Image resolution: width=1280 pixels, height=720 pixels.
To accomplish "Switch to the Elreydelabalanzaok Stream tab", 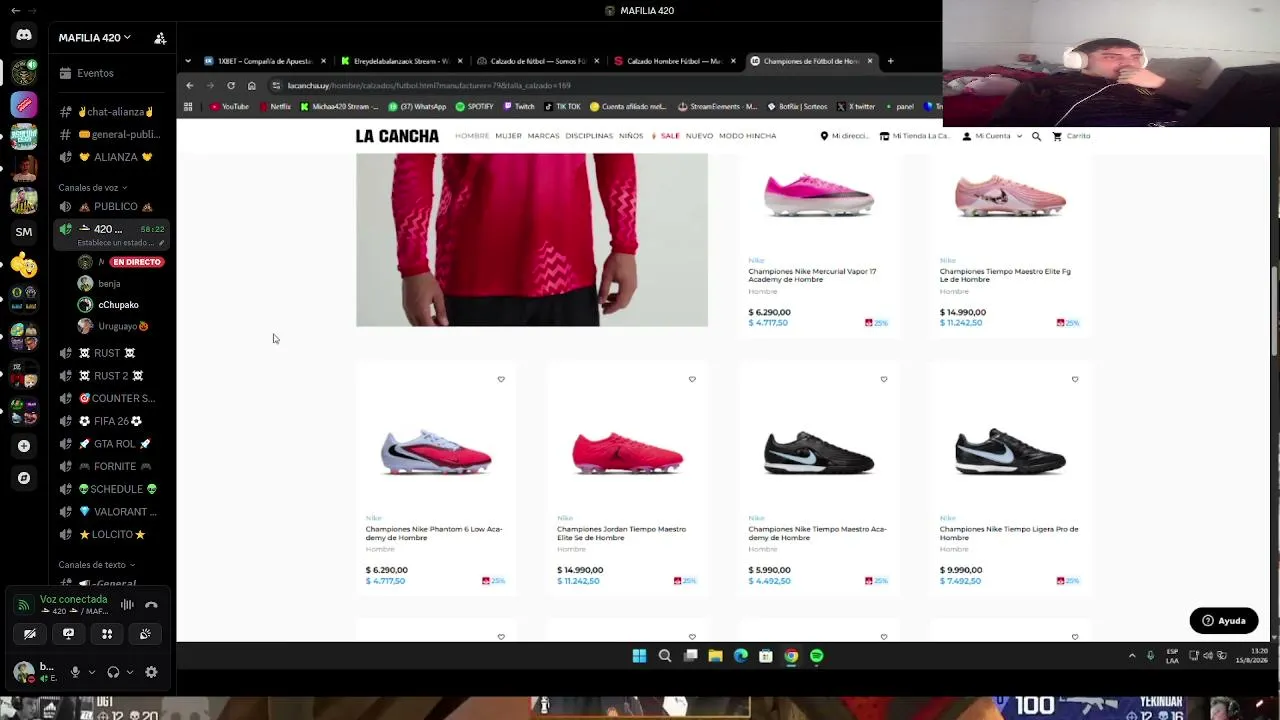I will point(402,61).
